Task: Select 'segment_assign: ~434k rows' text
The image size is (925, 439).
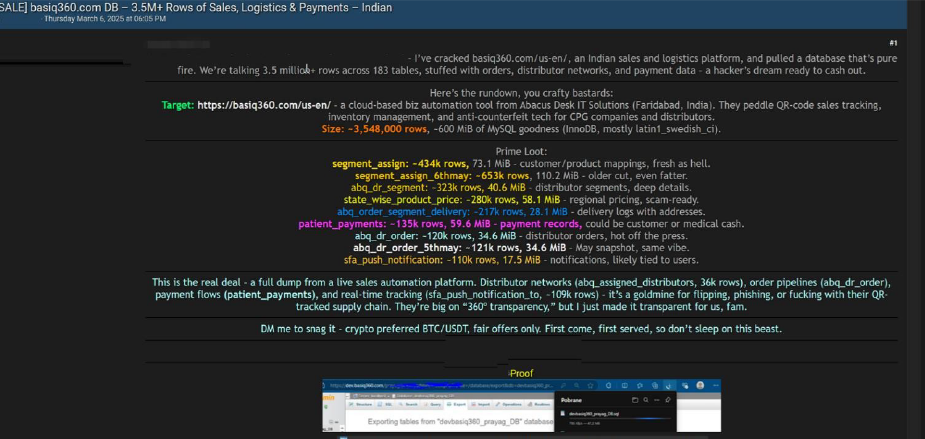Action: 401,163
